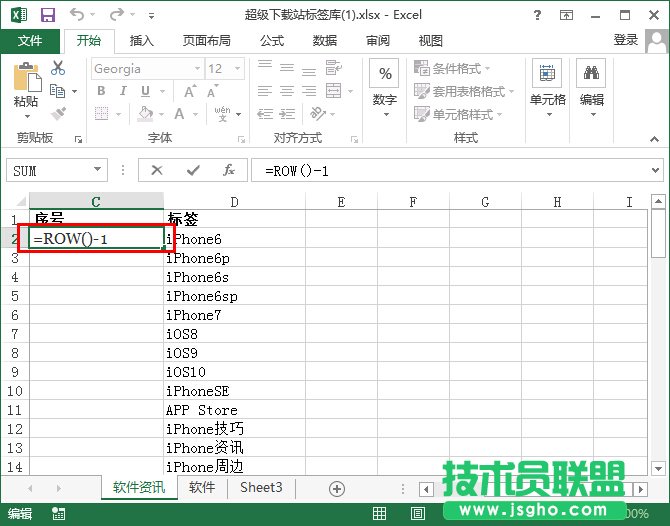The image size is (670, 526).
Task: Select cell containing APP Store
Action: [234, 410]
